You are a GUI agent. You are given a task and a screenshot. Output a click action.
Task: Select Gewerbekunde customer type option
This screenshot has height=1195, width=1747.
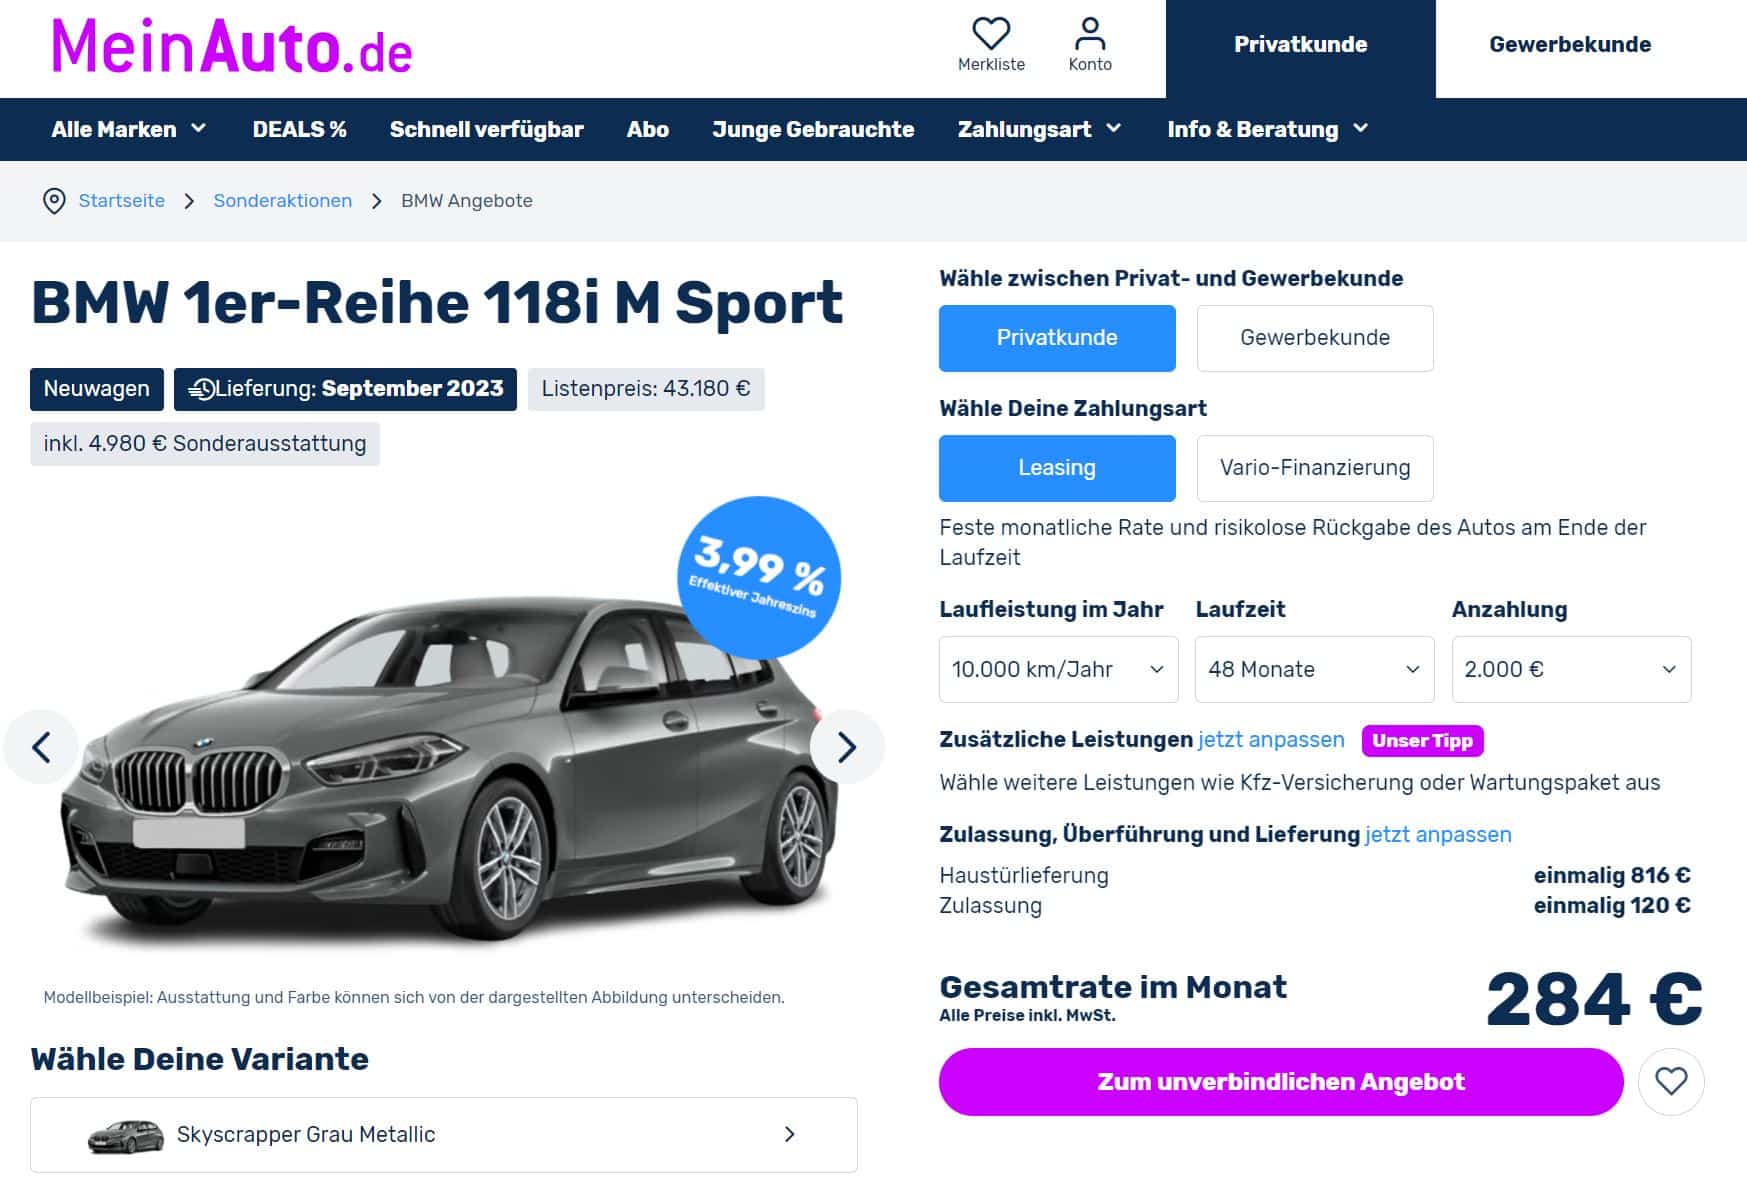point(1315,338)
